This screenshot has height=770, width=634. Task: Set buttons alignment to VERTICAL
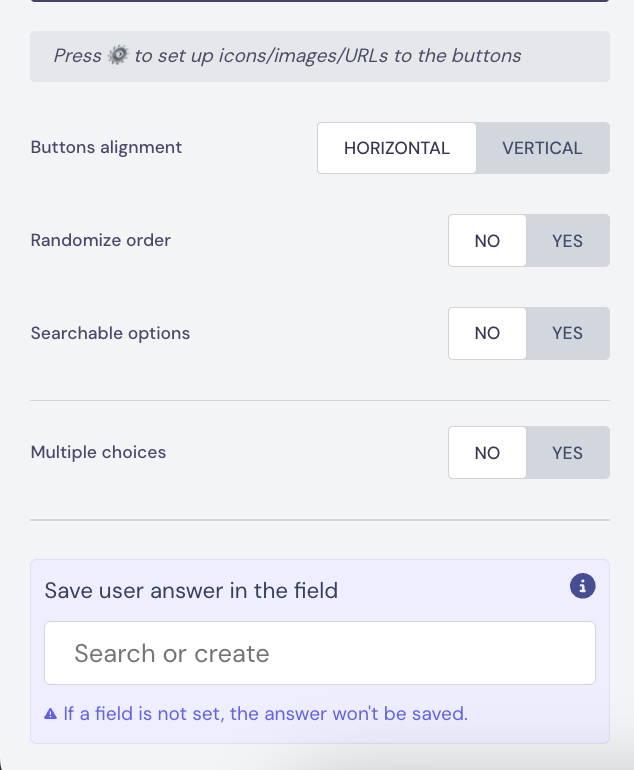pos(542,148)
